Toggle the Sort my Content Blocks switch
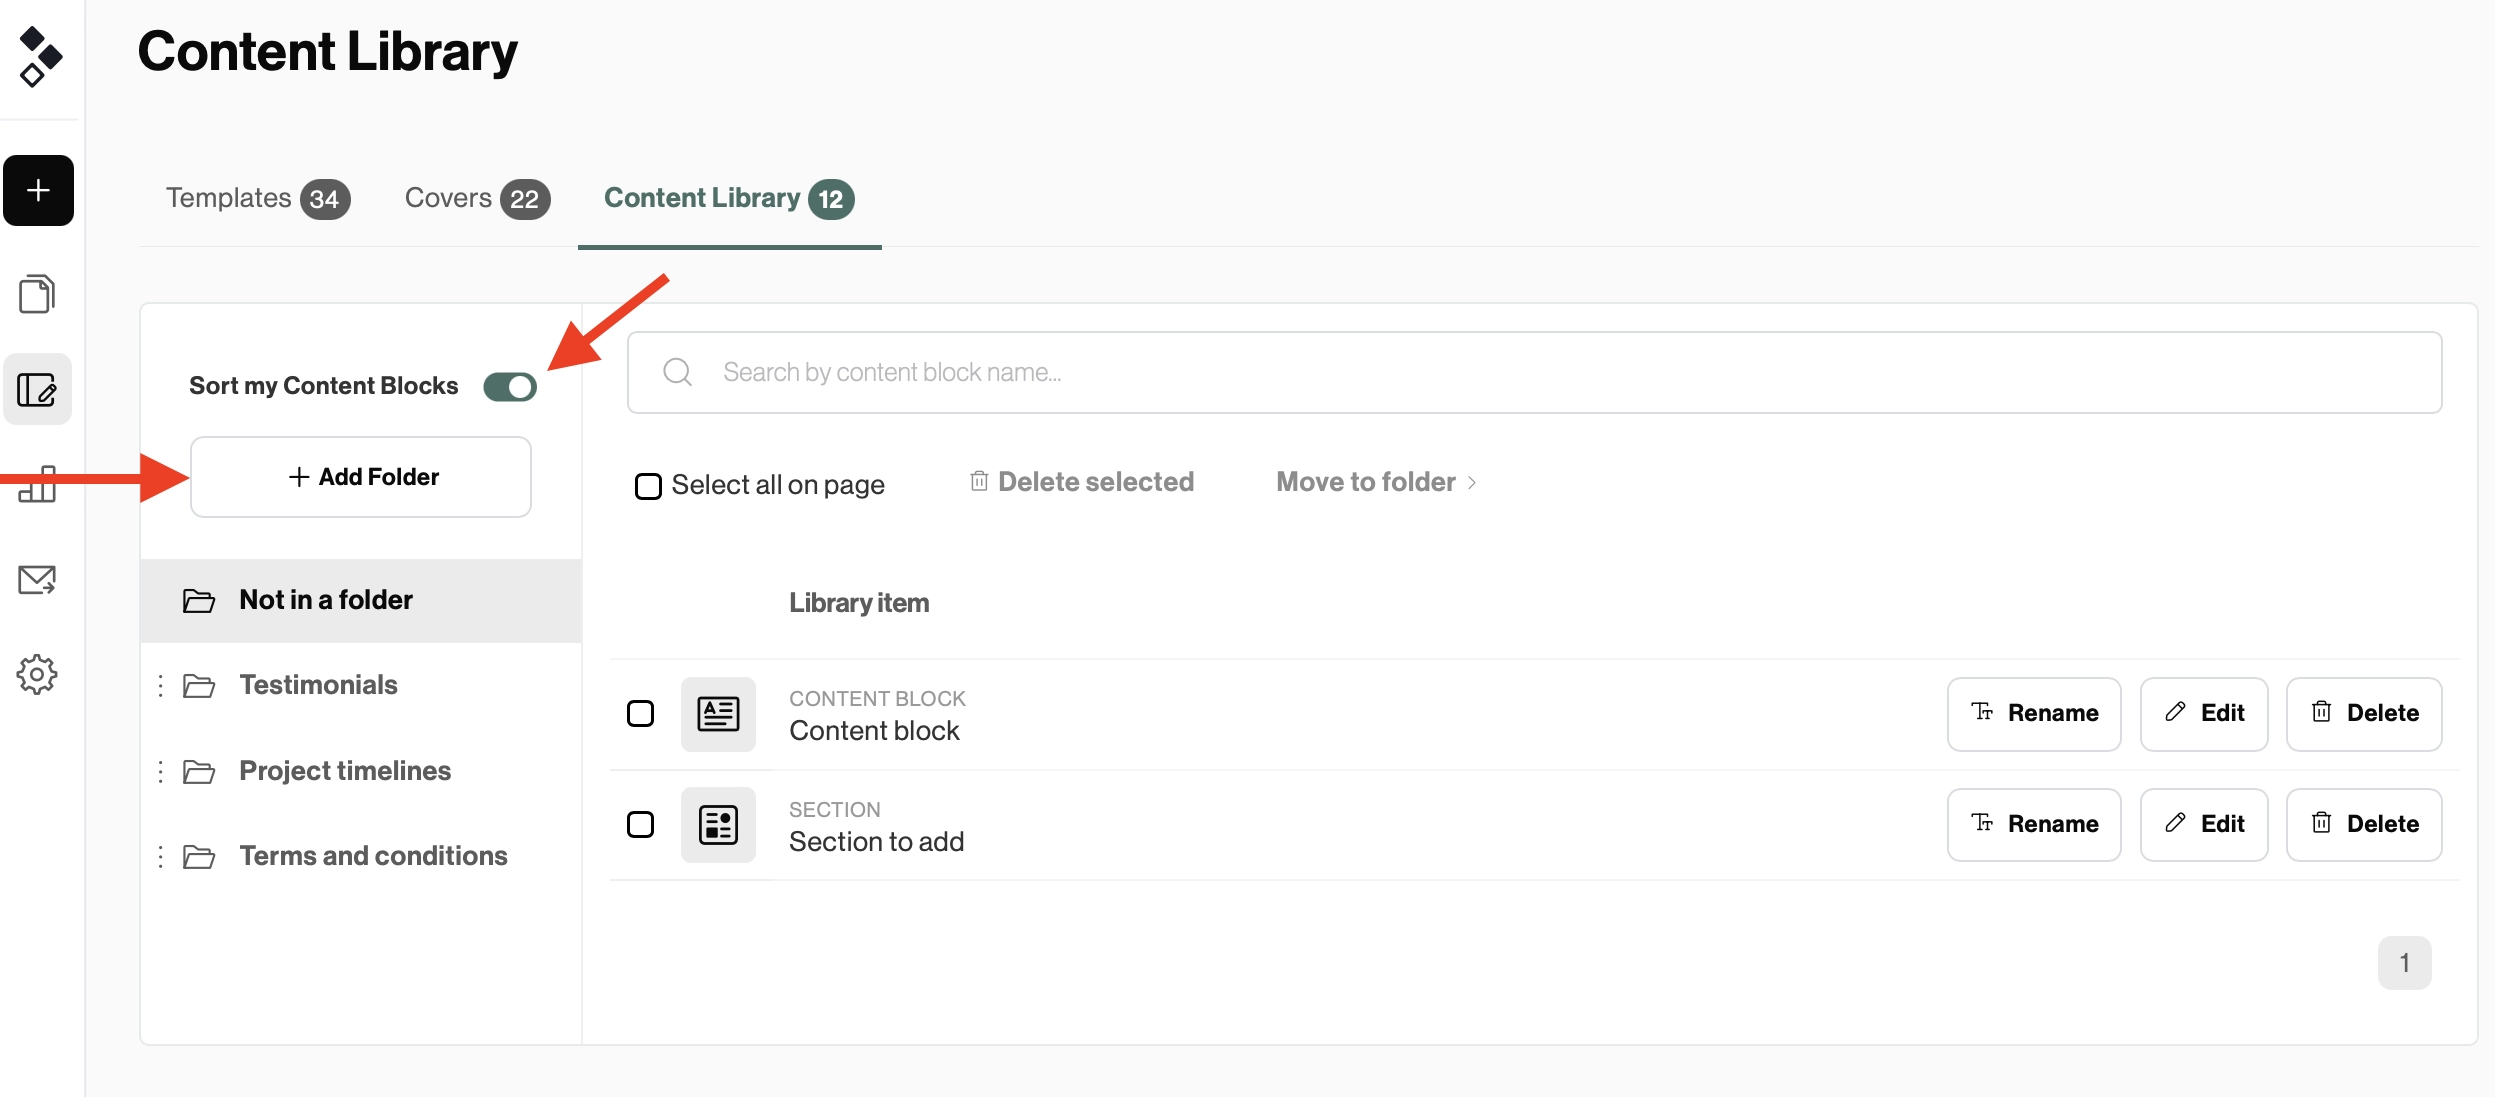The image size is (2495, 1097). click(x=510, y=386)
